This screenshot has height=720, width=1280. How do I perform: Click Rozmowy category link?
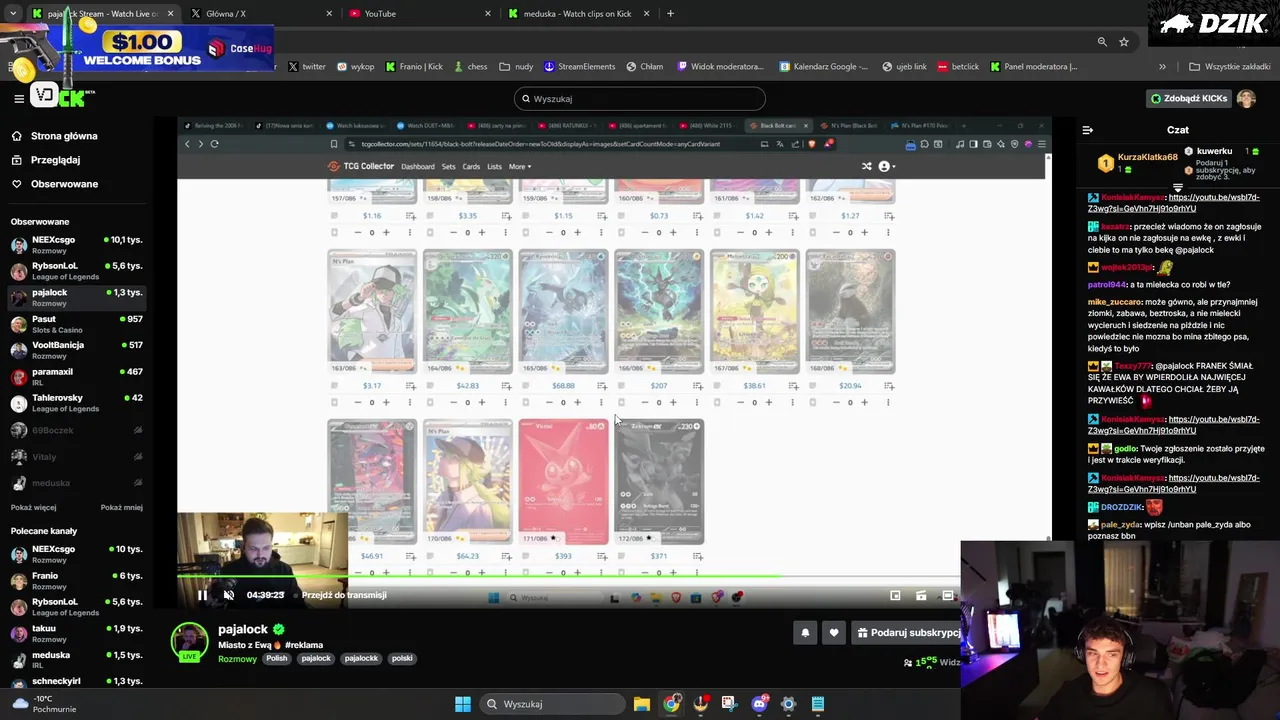(x=237, y=659)
